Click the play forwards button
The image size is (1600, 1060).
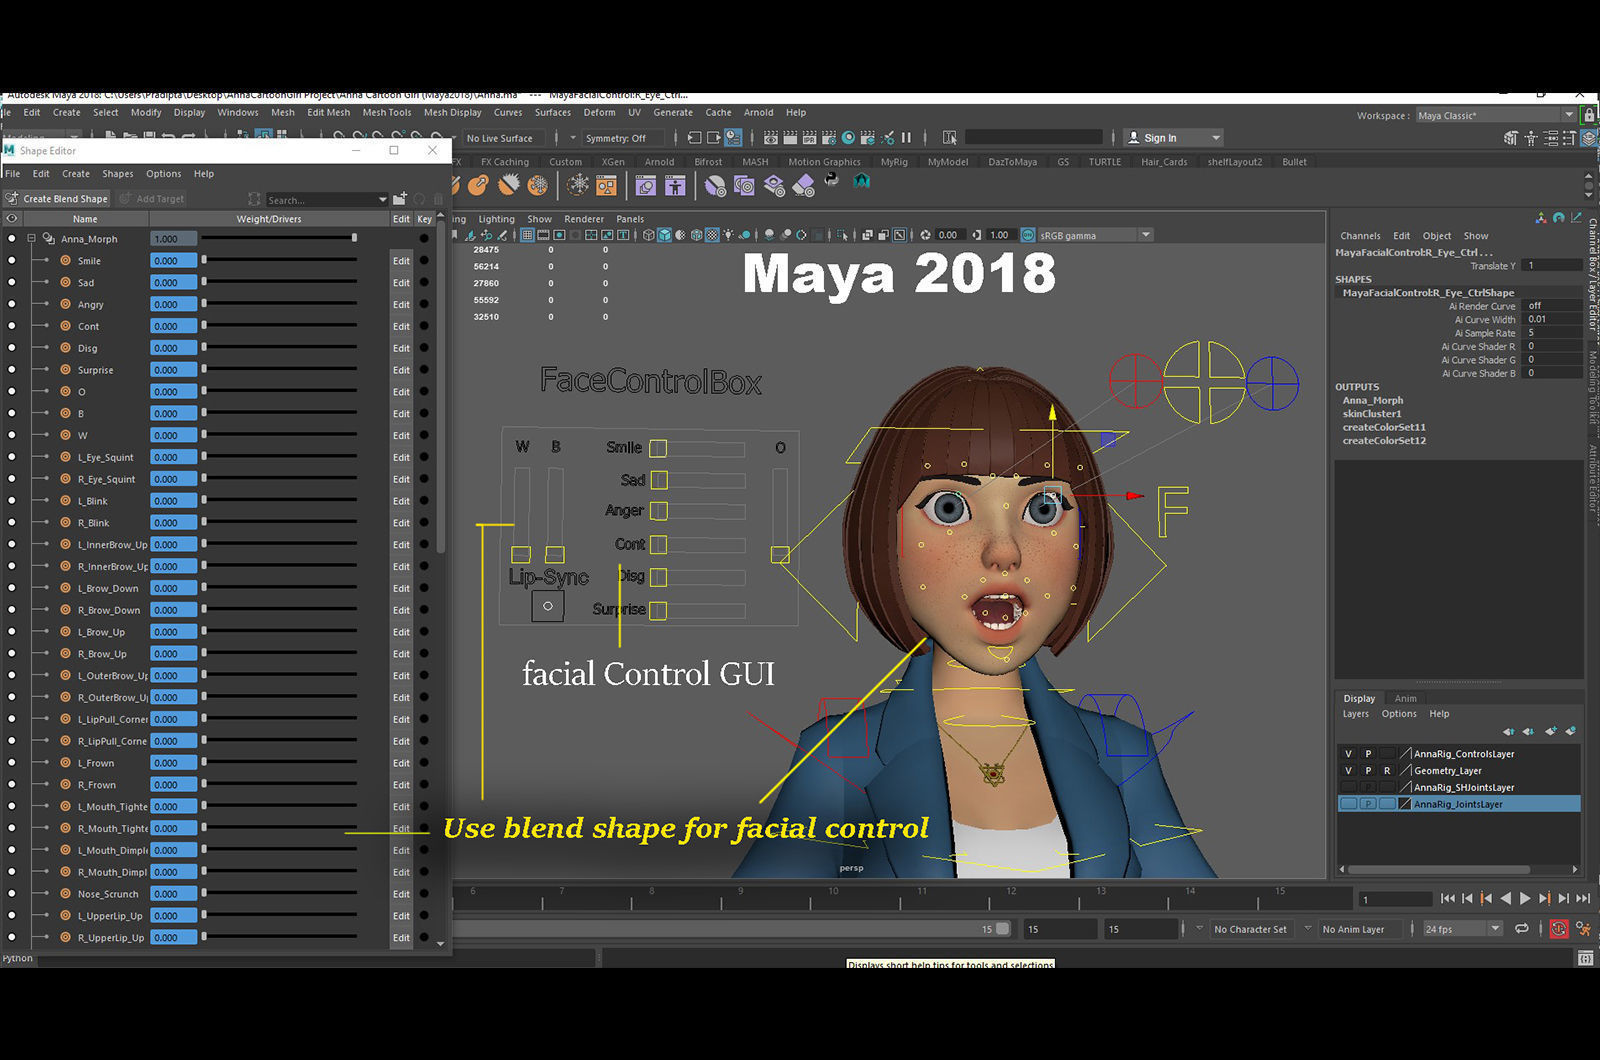pos(1525,899)
